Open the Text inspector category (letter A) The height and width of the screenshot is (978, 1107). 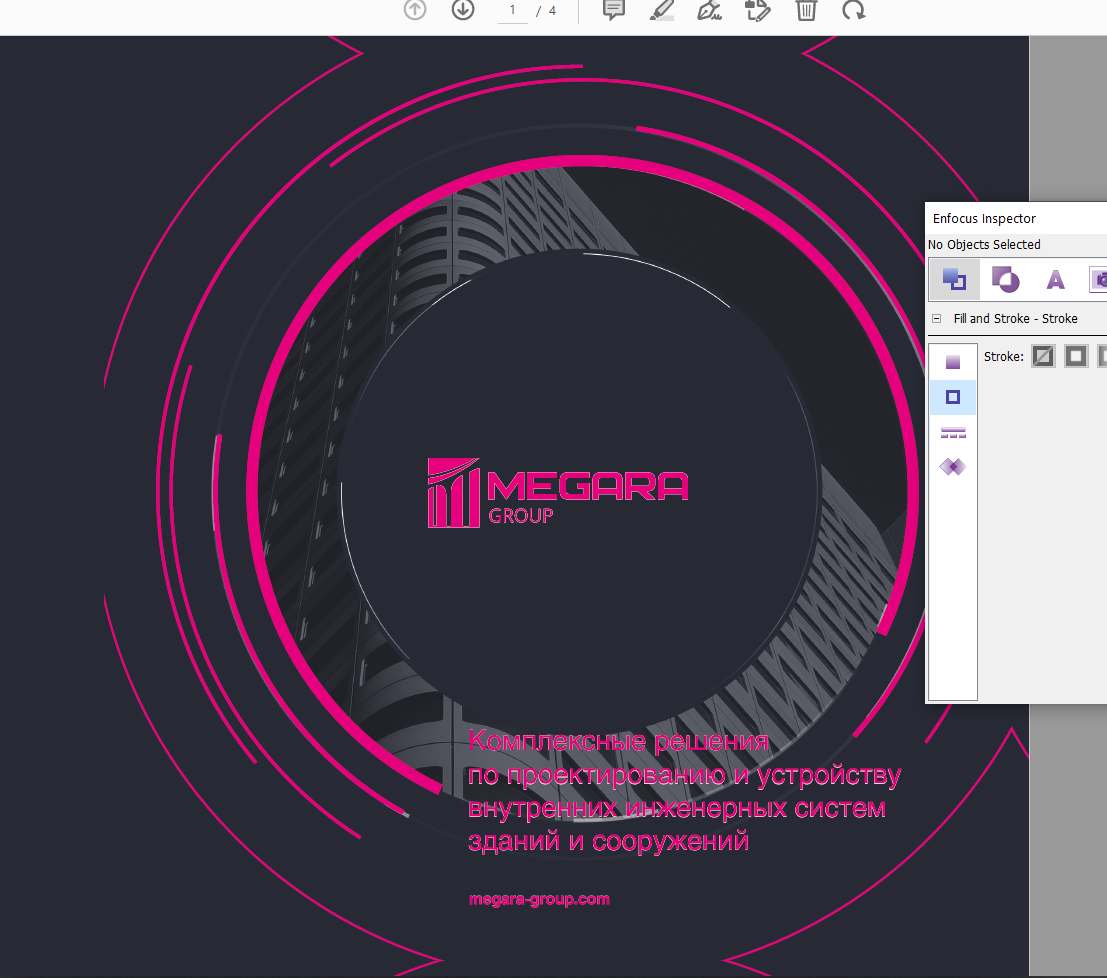pos(1055,280)
